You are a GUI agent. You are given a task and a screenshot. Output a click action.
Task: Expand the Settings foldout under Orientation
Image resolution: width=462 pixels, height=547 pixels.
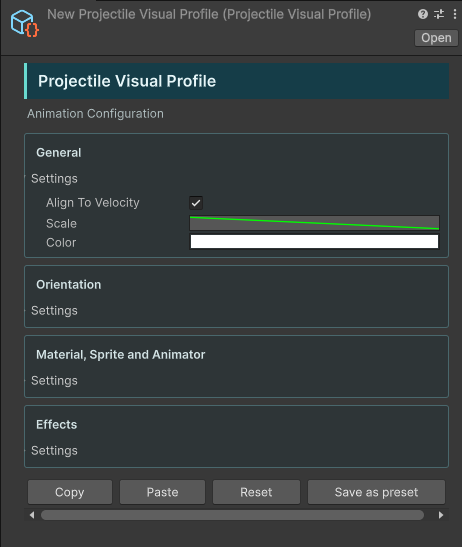pyautogui.click(x=54, y=310)
